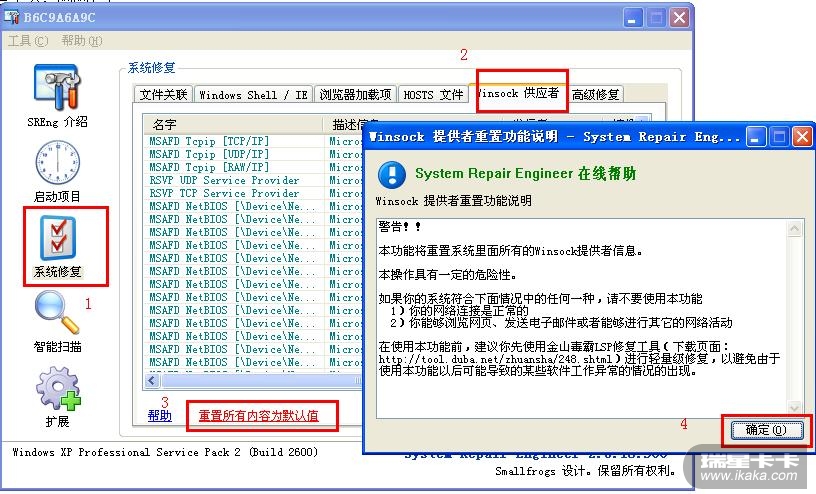Click the duba.net URL in help text
This screenshot has height=494, width=816.
click(495, 359)
